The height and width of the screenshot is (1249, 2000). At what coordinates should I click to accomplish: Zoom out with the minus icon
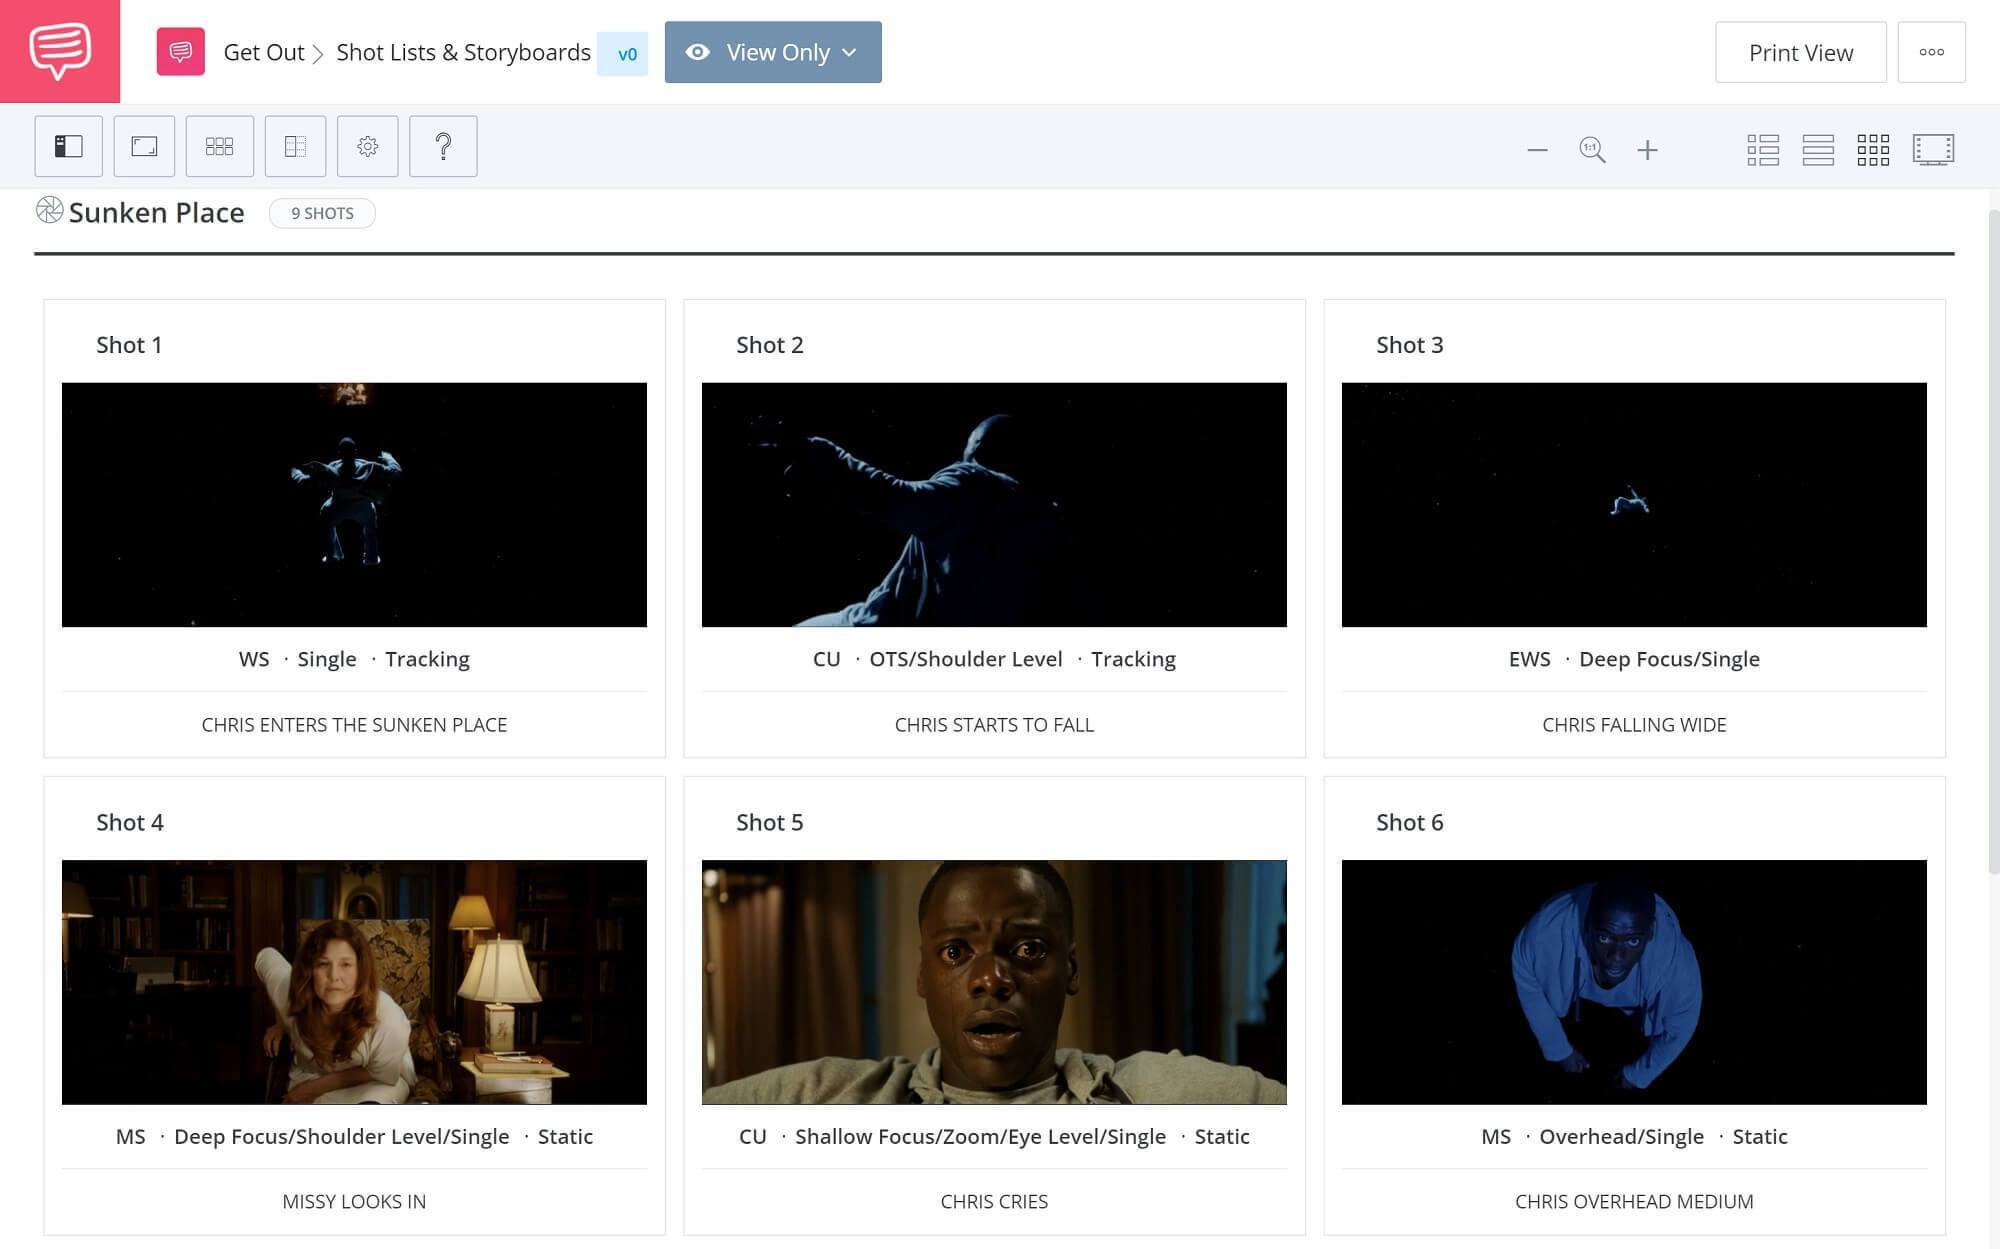(1538, 150)
